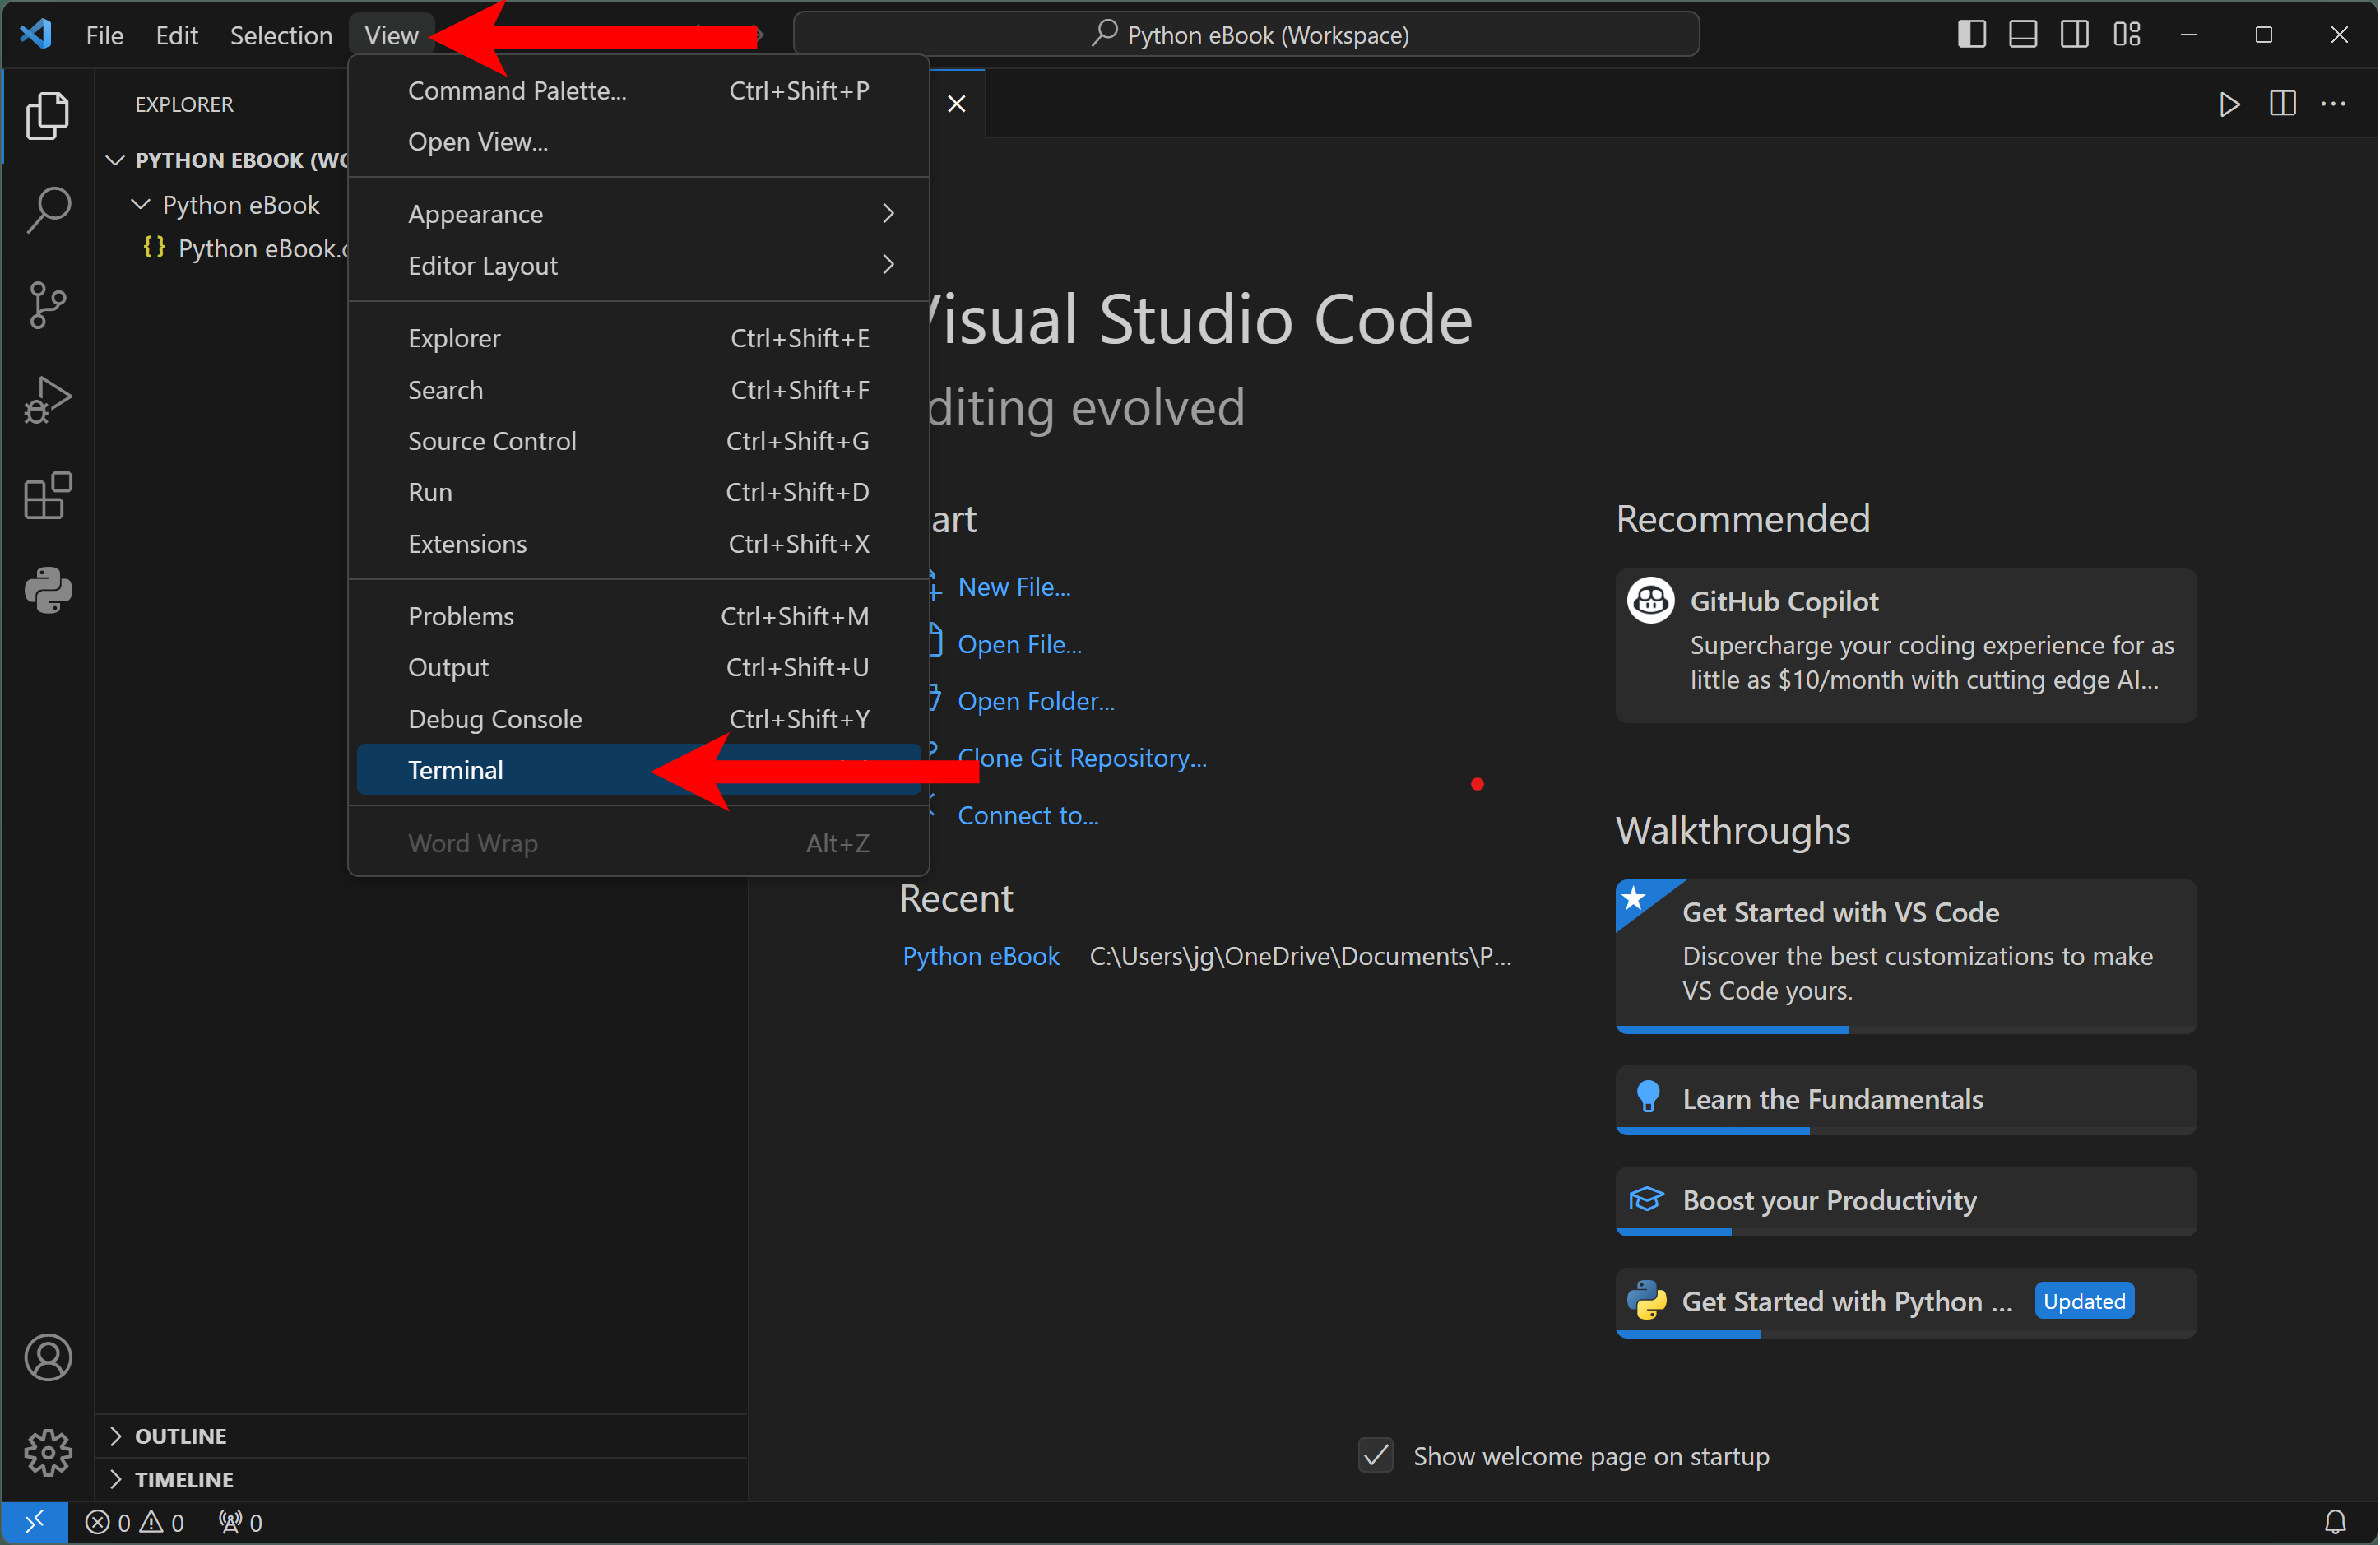Select Terminal in the View menu
Viewport: 2380px width, 1545px height.
[638, 770]
